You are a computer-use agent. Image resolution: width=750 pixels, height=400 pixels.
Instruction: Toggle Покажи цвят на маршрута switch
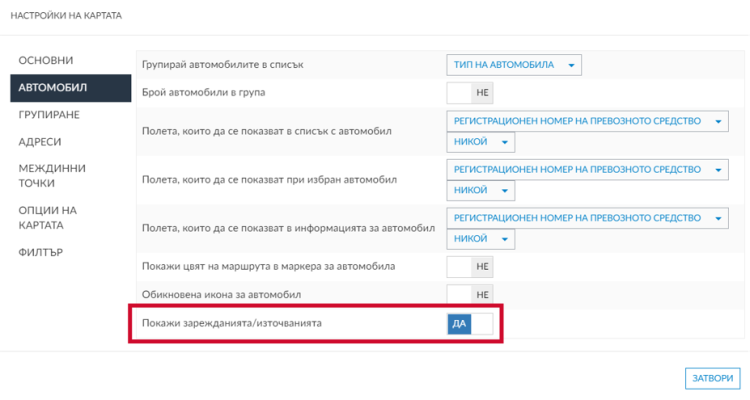pyautogui.click(x=470, y=267)
